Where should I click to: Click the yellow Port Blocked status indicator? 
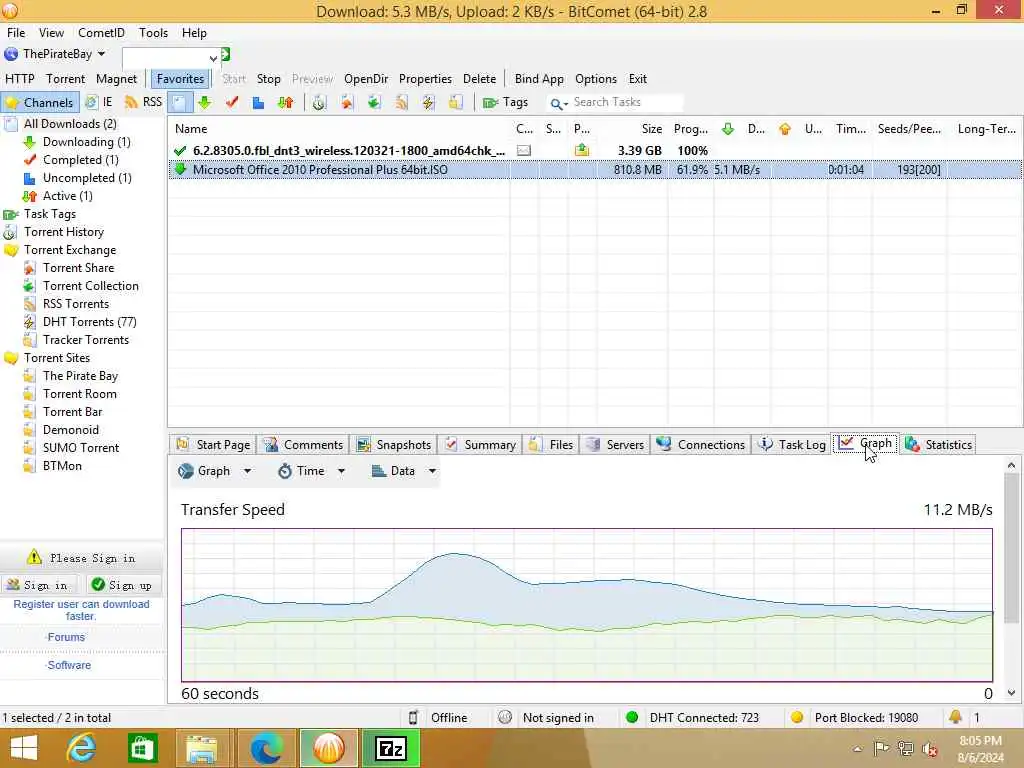coord(797,718)
